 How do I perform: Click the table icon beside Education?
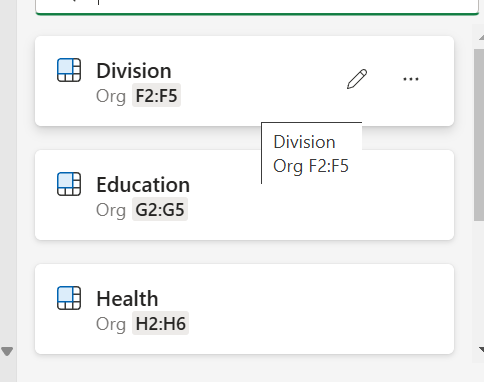(69, 184)
